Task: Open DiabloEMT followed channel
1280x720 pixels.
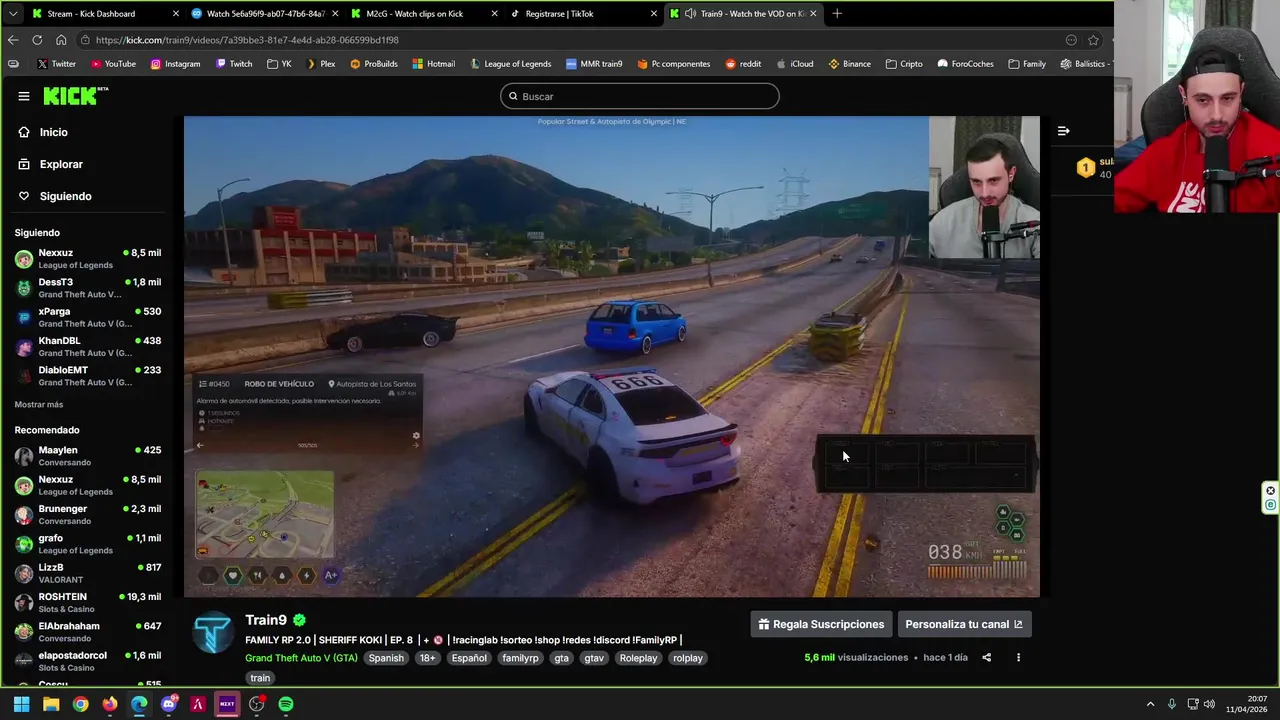Action: pyautogui.click(x=87, y=375)
